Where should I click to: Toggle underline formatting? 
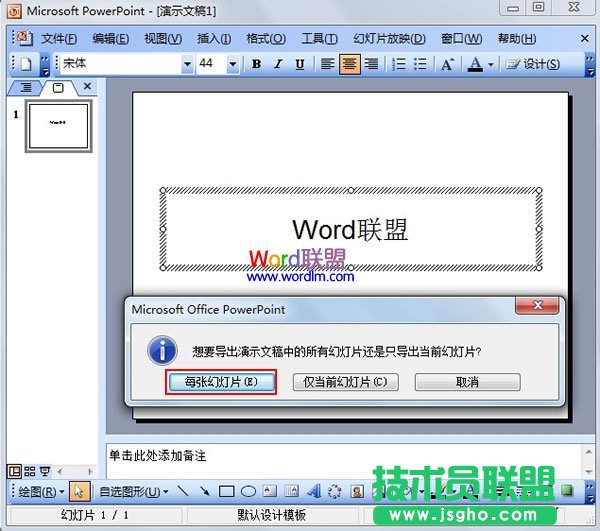[x=300, y=64]
